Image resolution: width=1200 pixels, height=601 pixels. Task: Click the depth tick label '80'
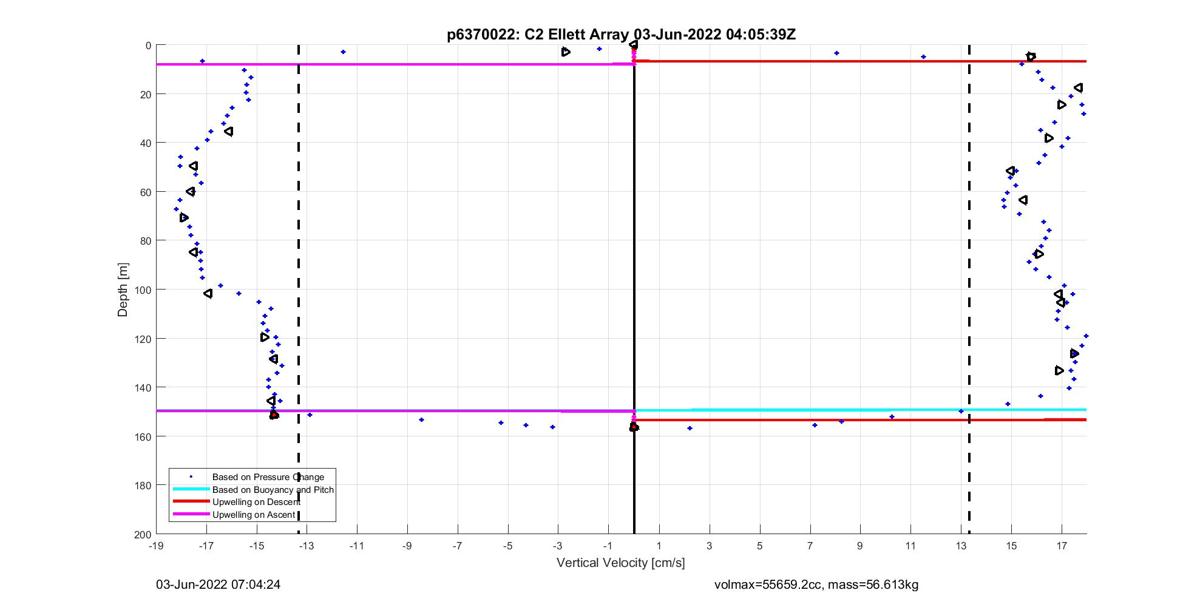pyautogui.click(x=145, y=241)
